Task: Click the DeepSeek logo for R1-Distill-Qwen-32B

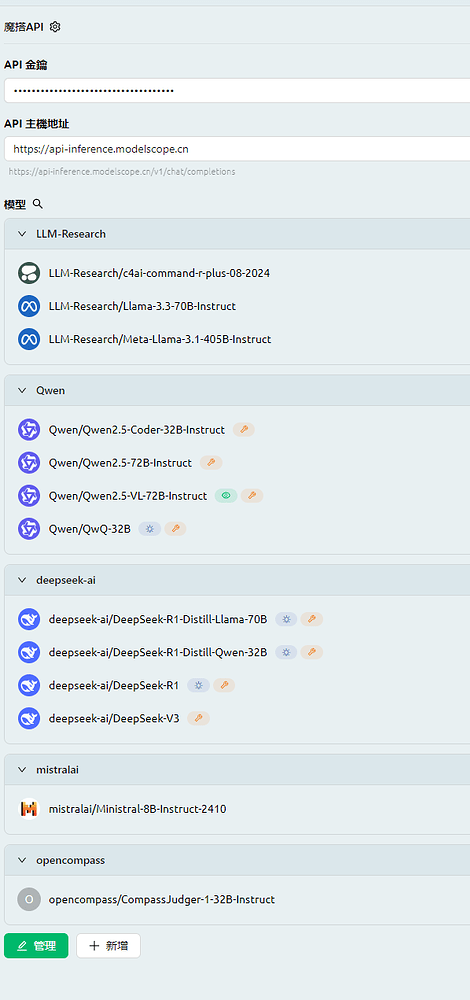Action: (x=29, y=652)
